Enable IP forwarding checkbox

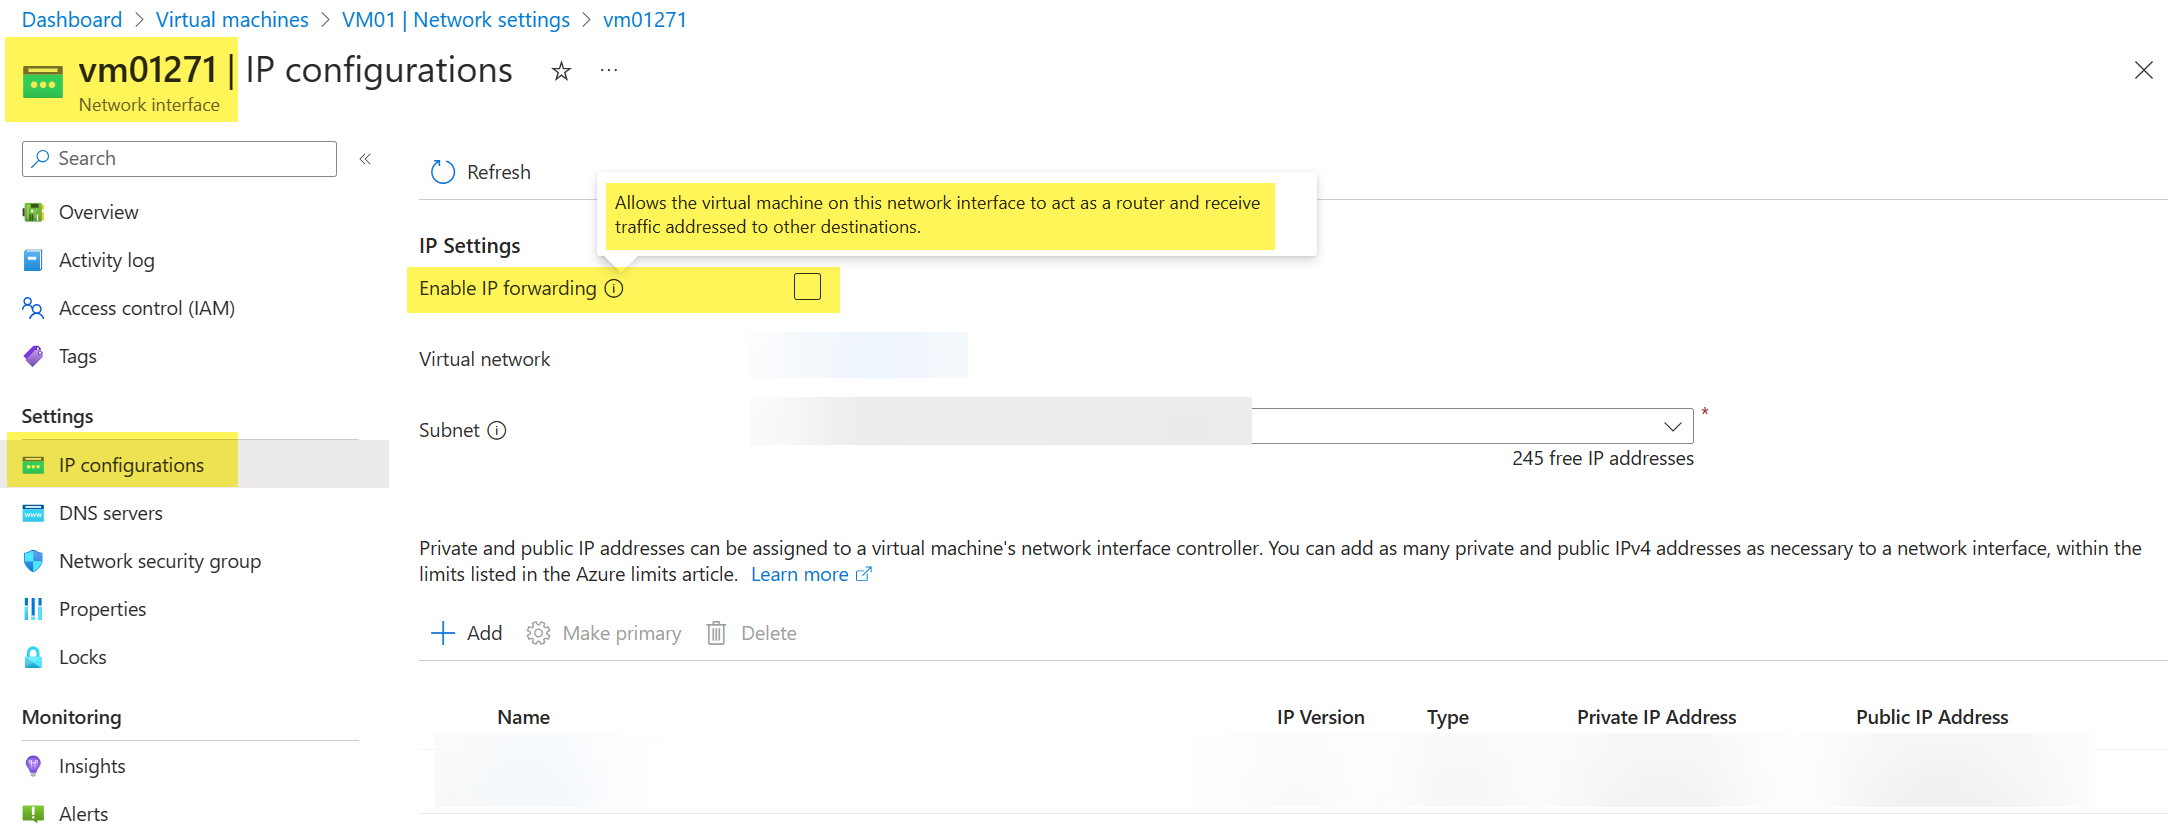[x=807, y=287]
